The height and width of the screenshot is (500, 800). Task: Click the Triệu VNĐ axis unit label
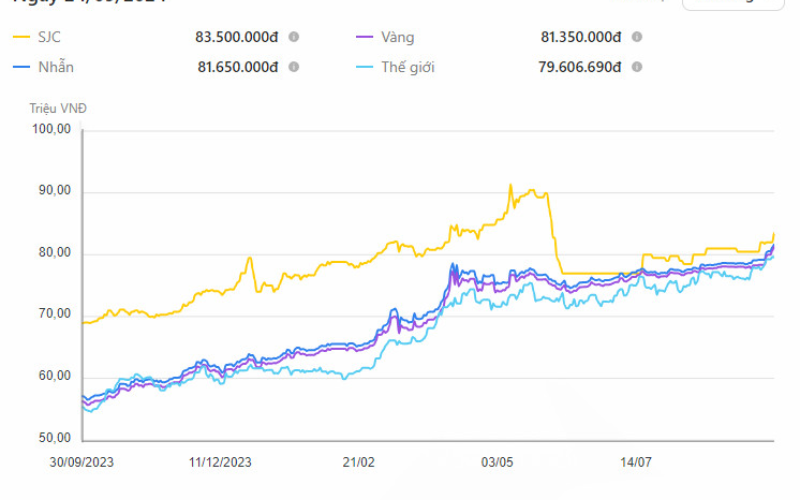(58, 109)
